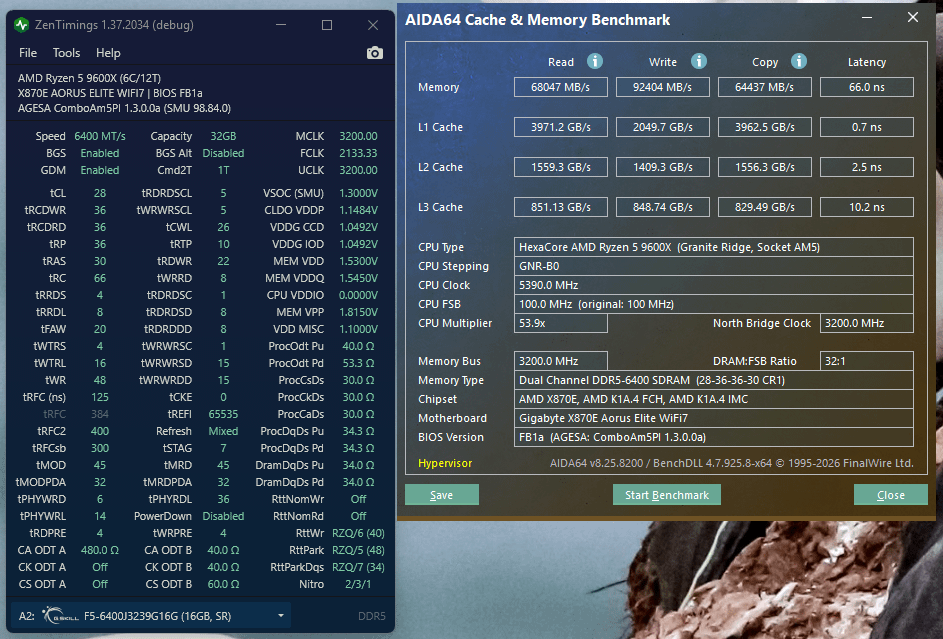Open the File menu
This screenshot has width=943, height=639.
click(x=28, y=53)
